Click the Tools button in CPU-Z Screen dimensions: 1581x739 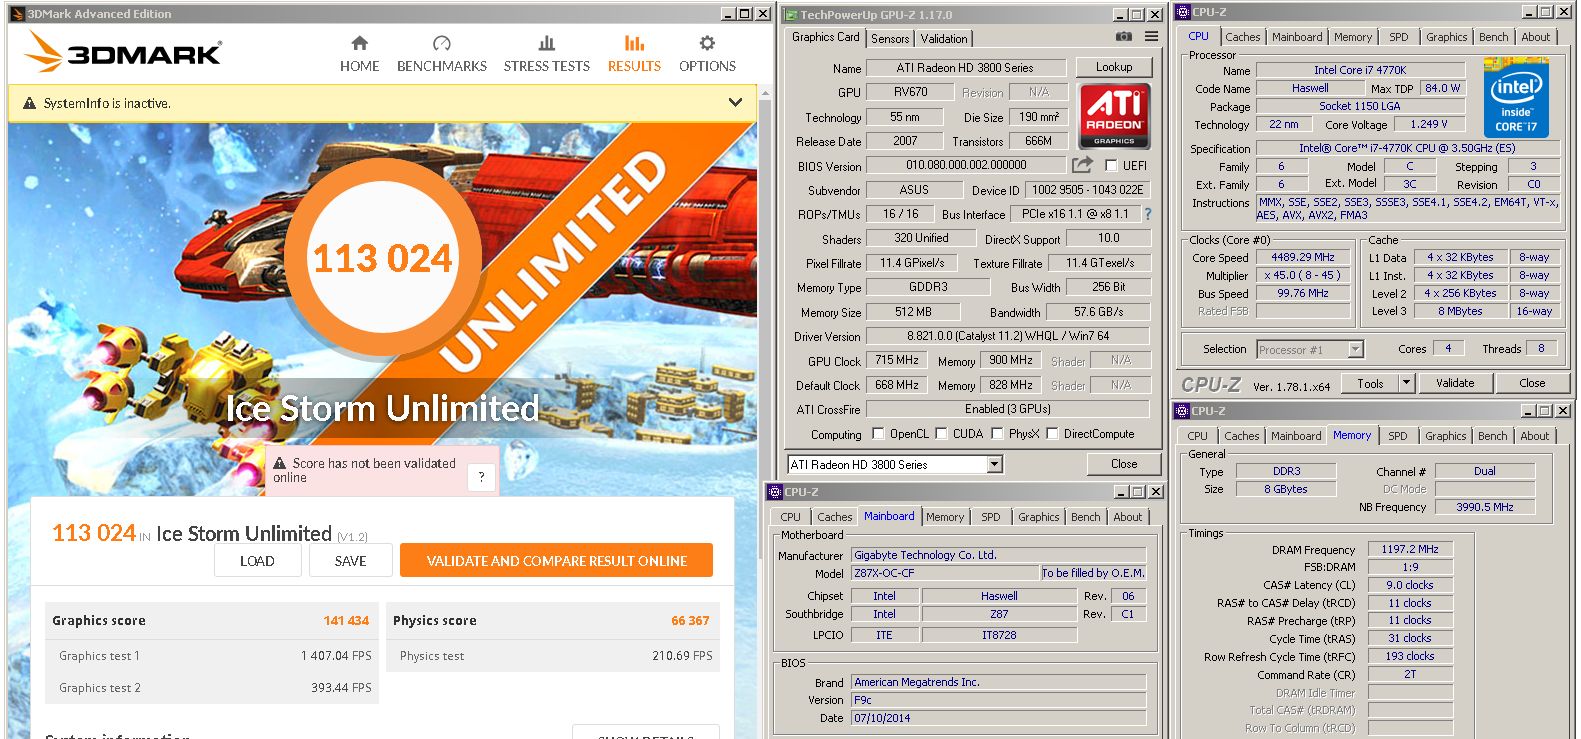coord(1370,383)
